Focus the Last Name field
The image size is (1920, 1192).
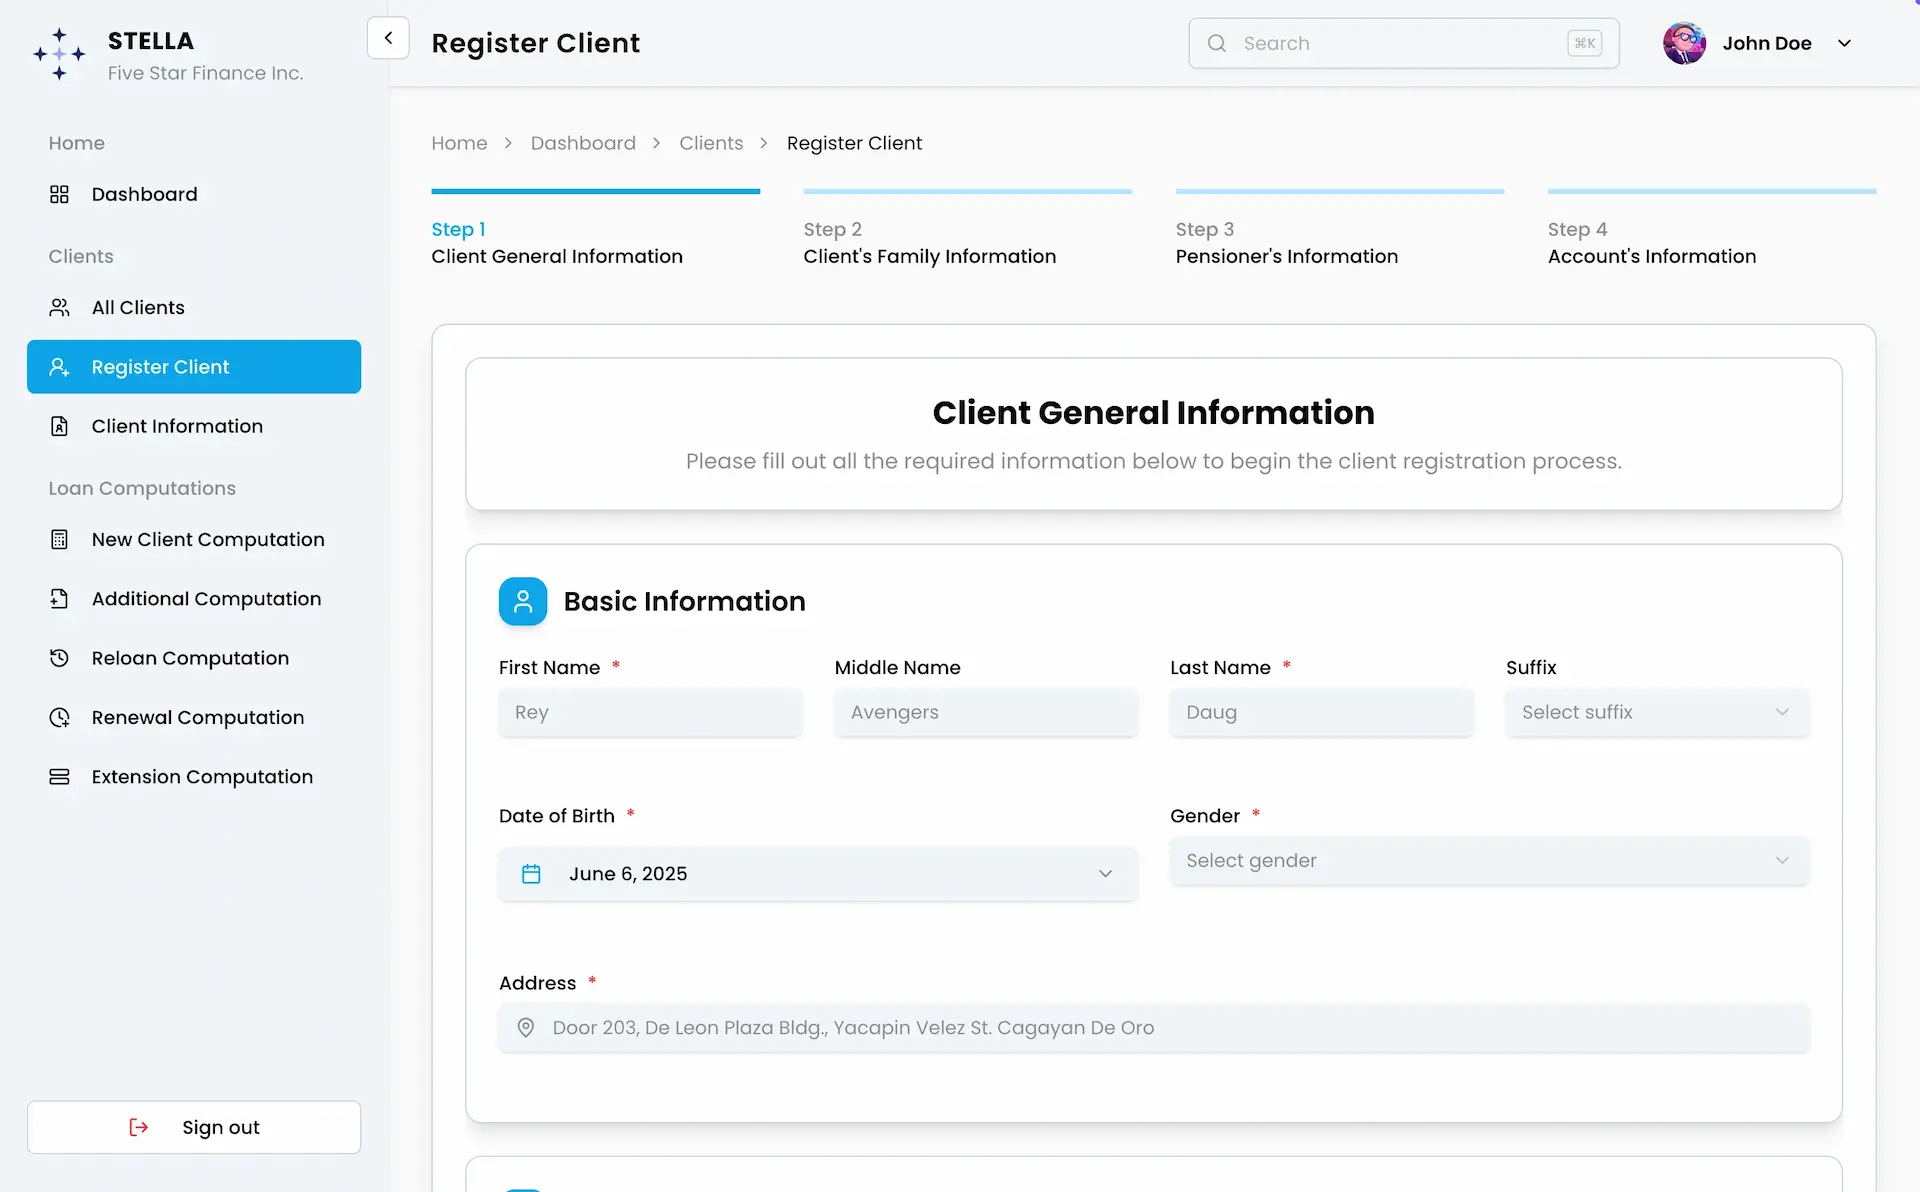point(1321,712)
